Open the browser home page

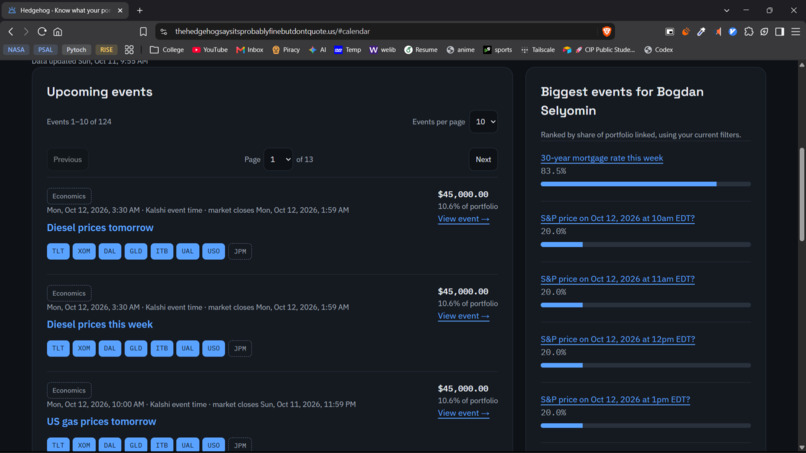pyautogui.click(x=58, y=31)
